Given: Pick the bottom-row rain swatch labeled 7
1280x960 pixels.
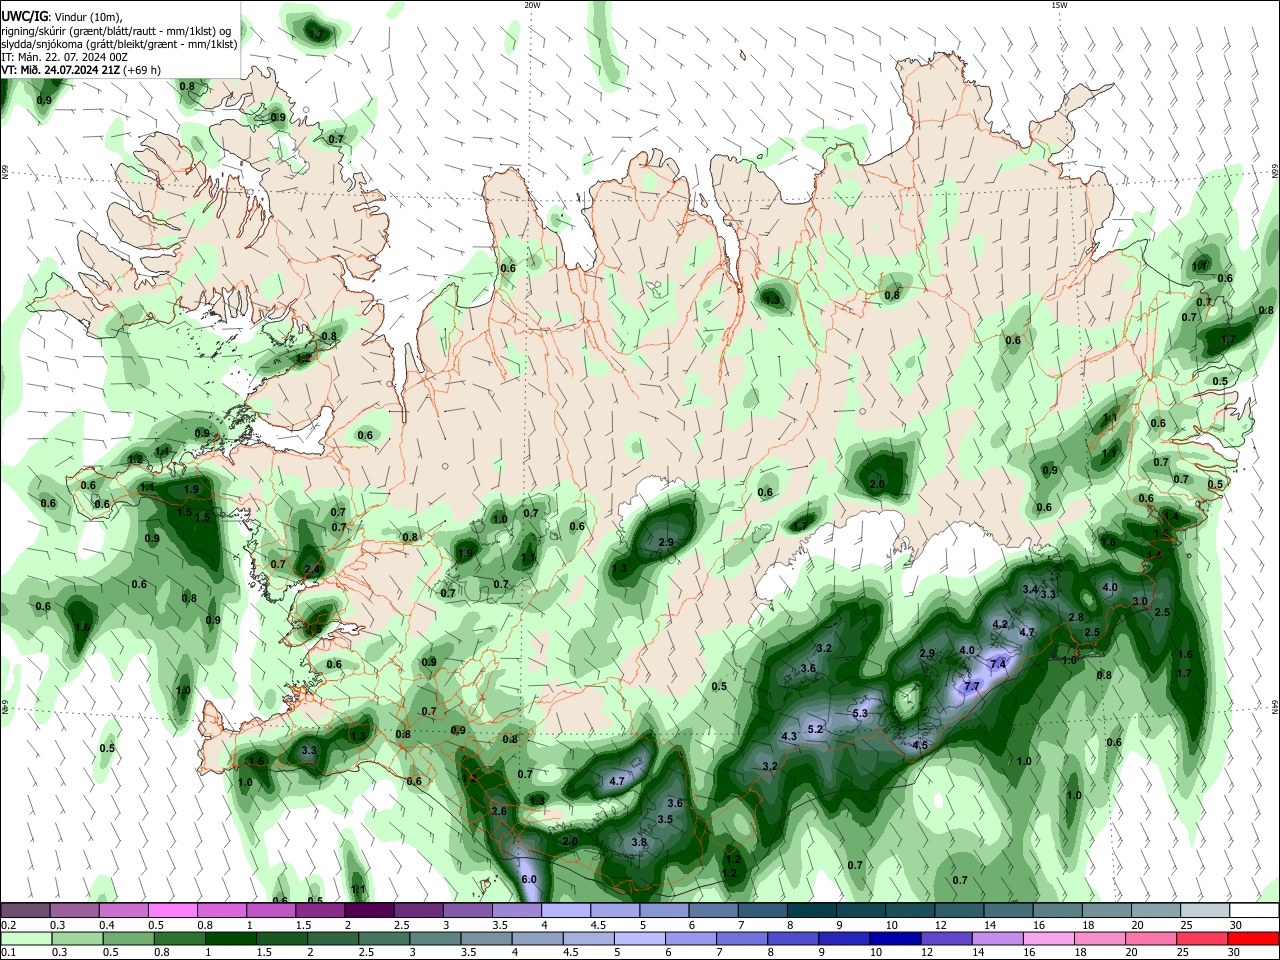Looking at the screenshot, I should pyautogui.click(x=742, y=938).
